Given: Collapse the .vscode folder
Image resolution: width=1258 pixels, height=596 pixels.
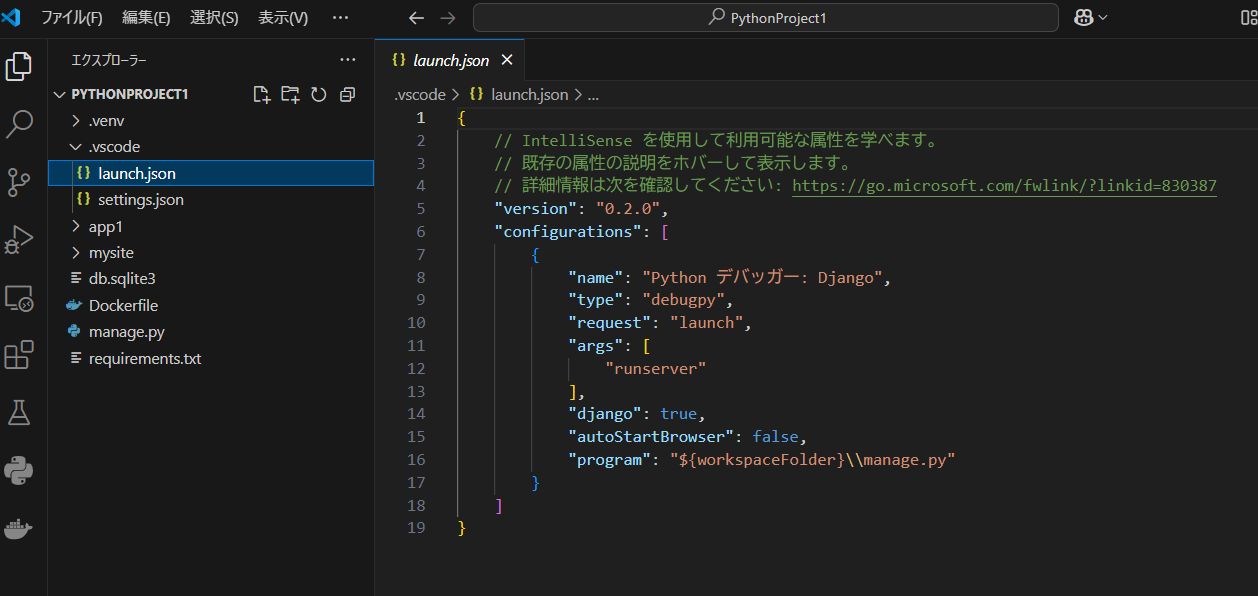Looking at the screenshot, I should (x=114, y=147).
